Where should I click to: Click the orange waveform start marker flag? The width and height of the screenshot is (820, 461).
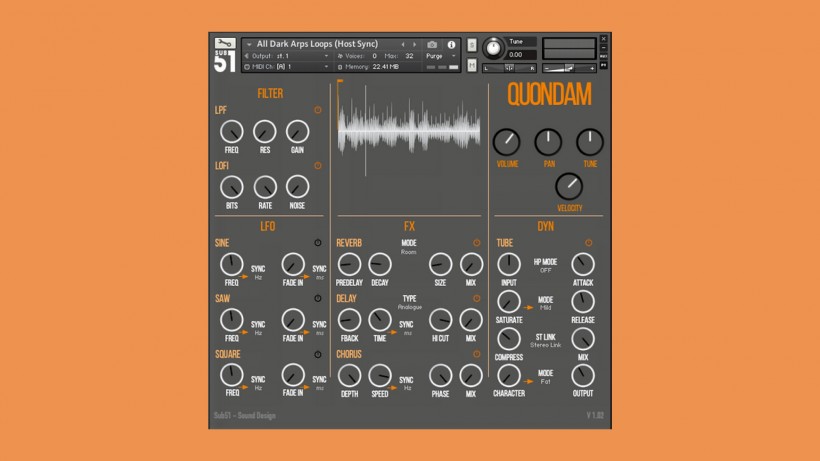[340, 82]
